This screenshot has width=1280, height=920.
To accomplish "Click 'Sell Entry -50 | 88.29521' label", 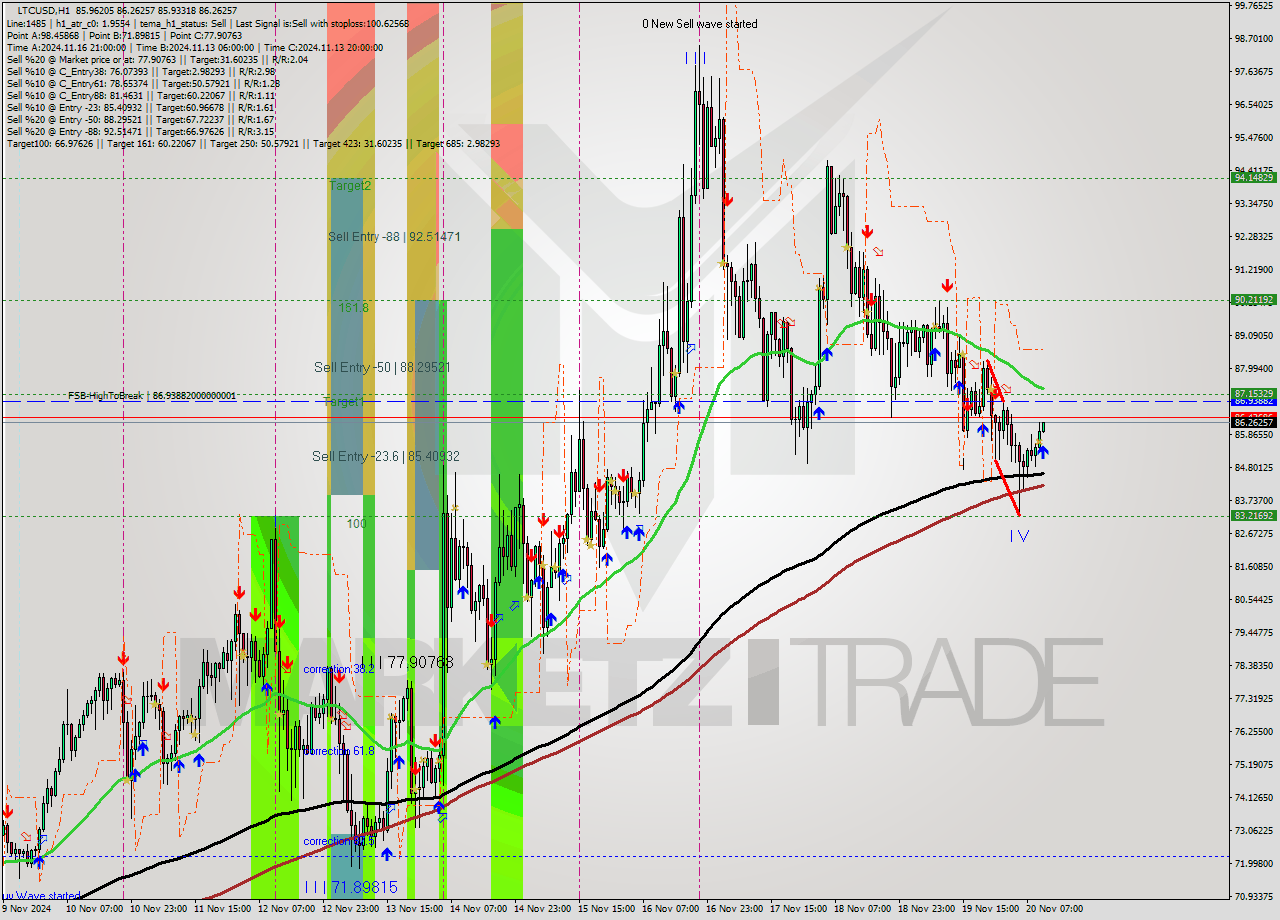I will point(382,368).
